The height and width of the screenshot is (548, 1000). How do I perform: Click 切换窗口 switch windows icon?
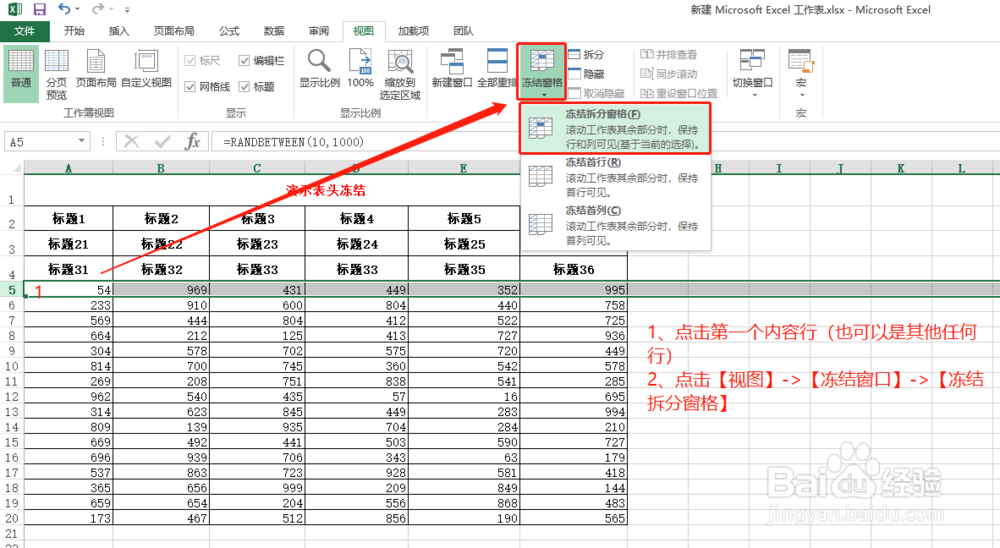tap(753, 69)
